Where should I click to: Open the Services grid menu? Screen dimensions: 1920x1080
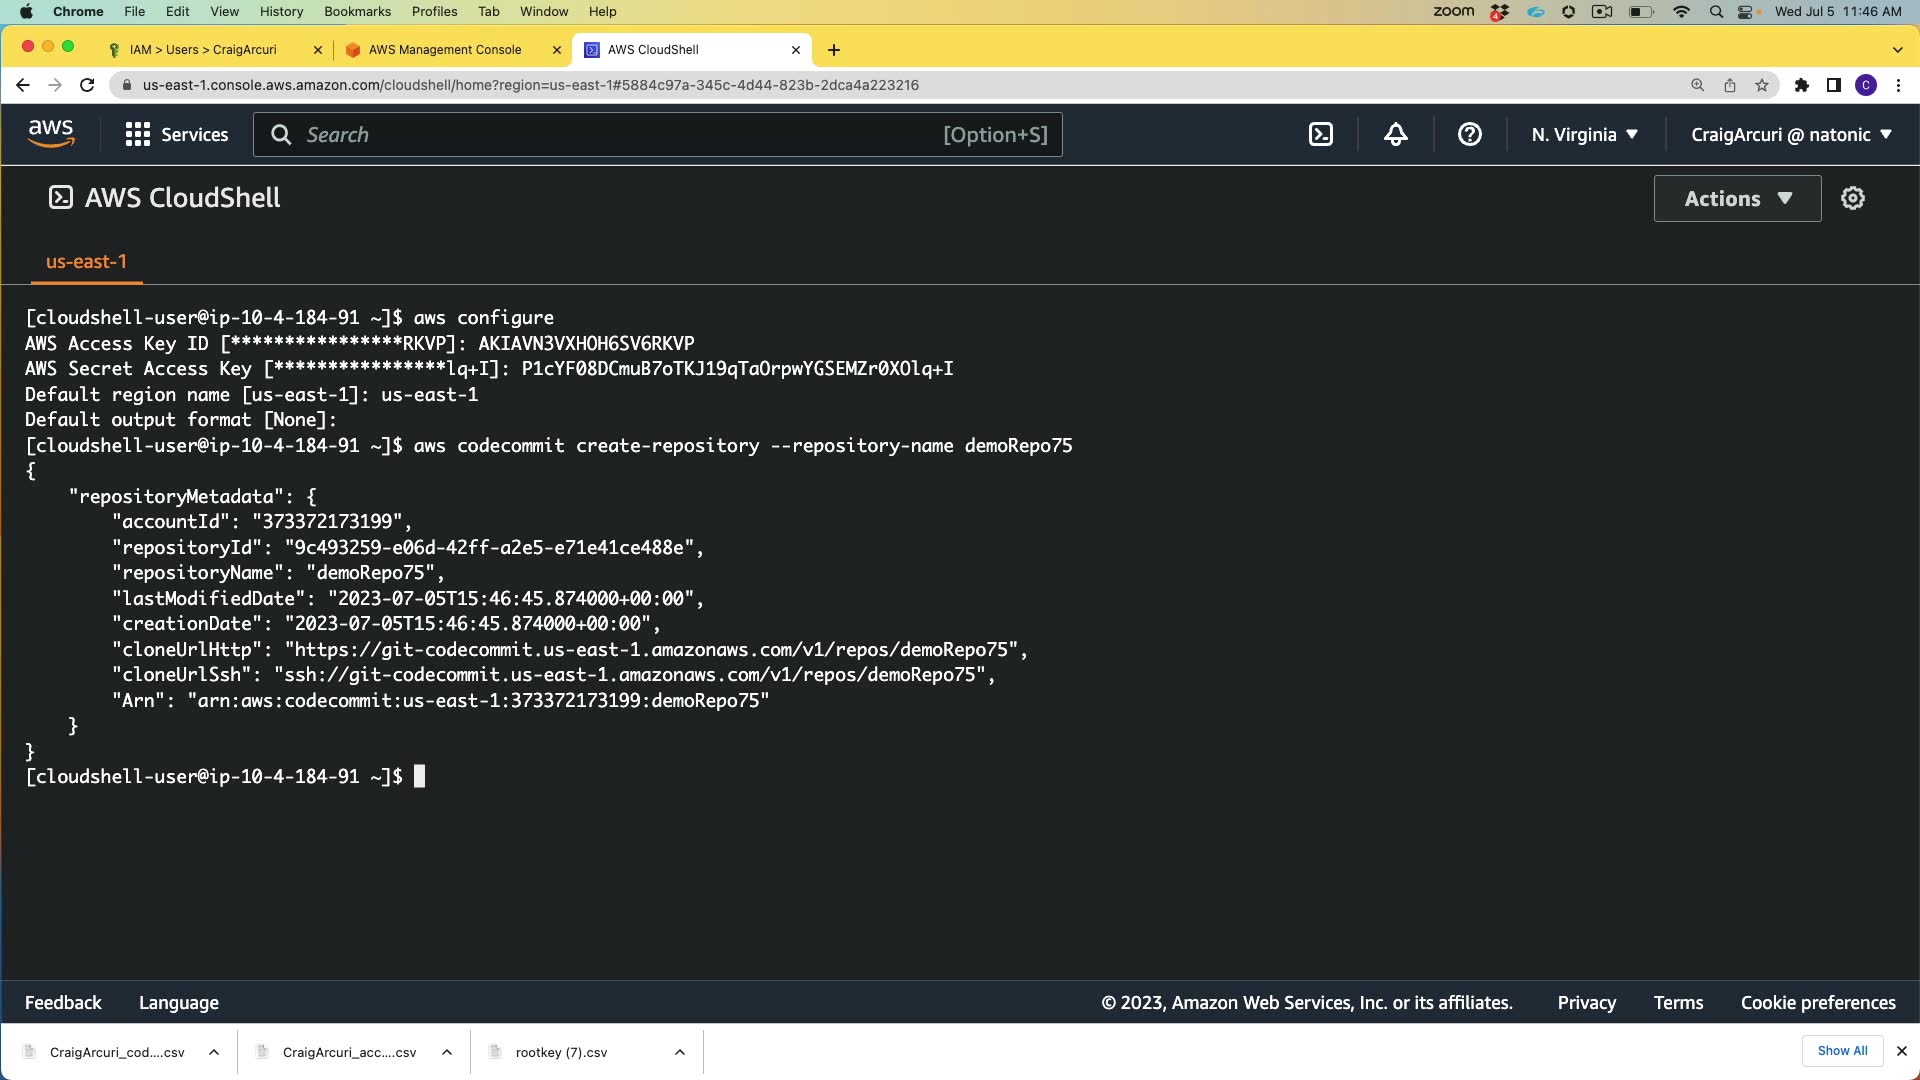point(177,134)
